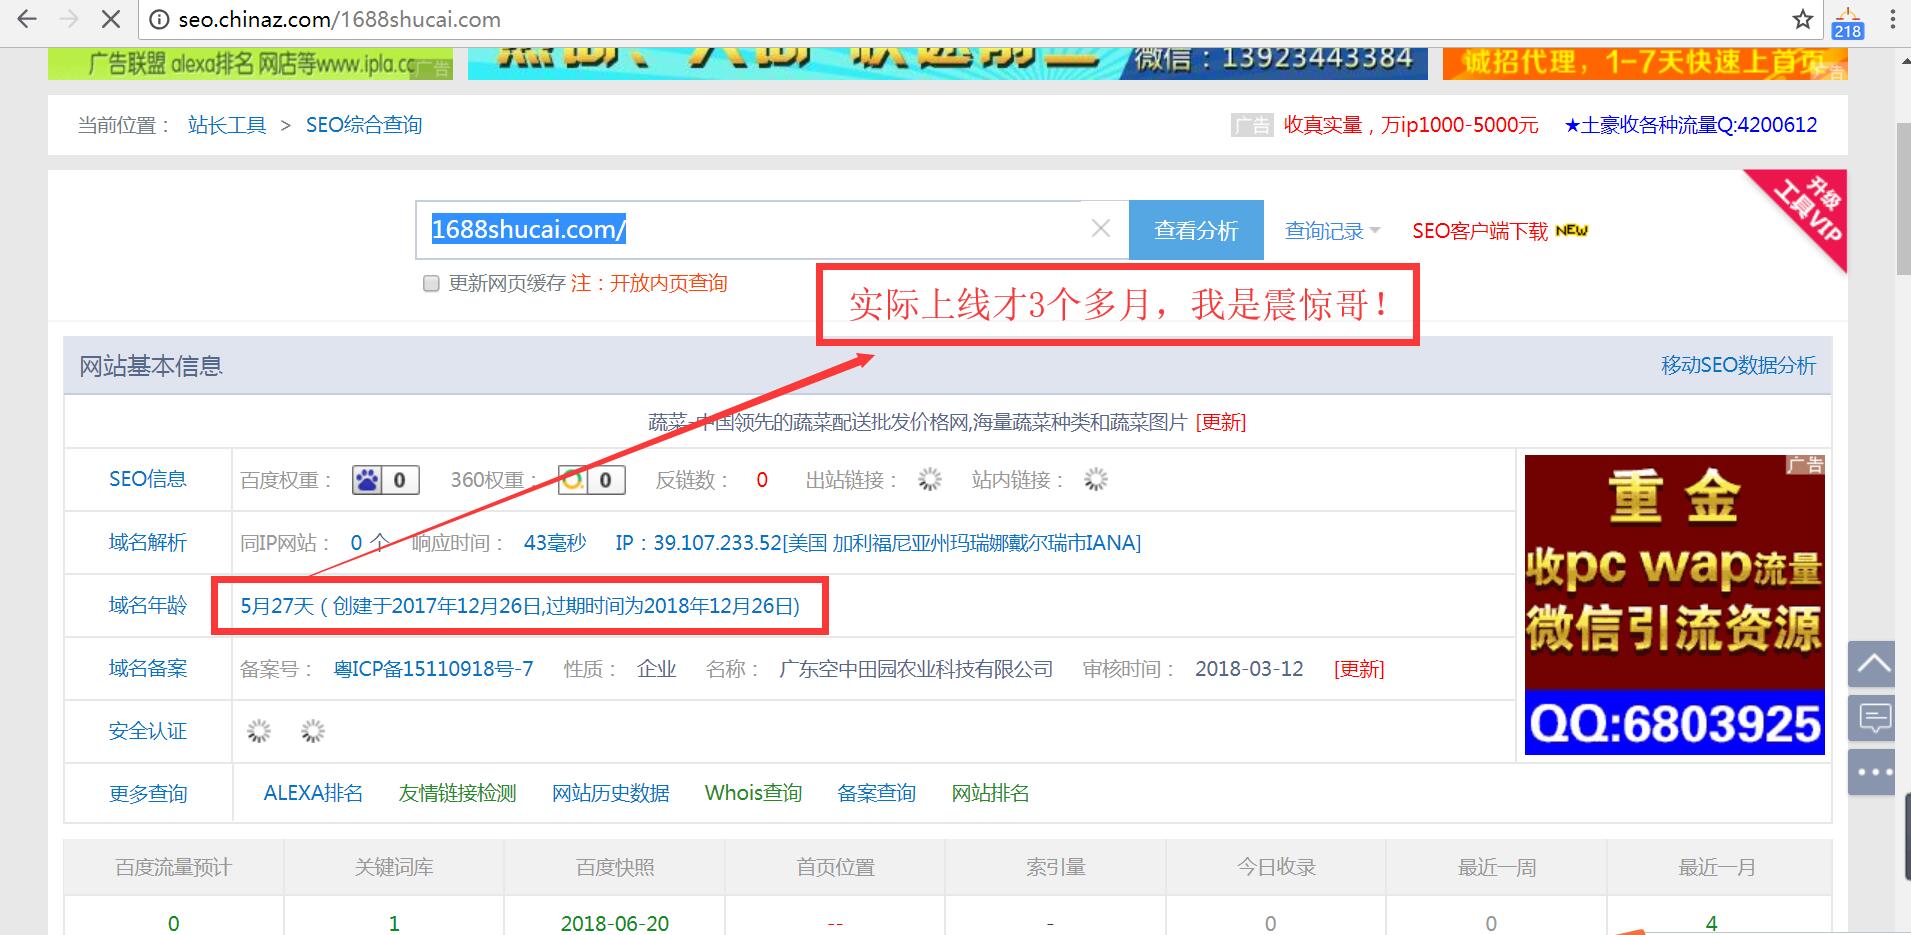
Task: Open 移动SEO数据分析
Action: 1737,366
